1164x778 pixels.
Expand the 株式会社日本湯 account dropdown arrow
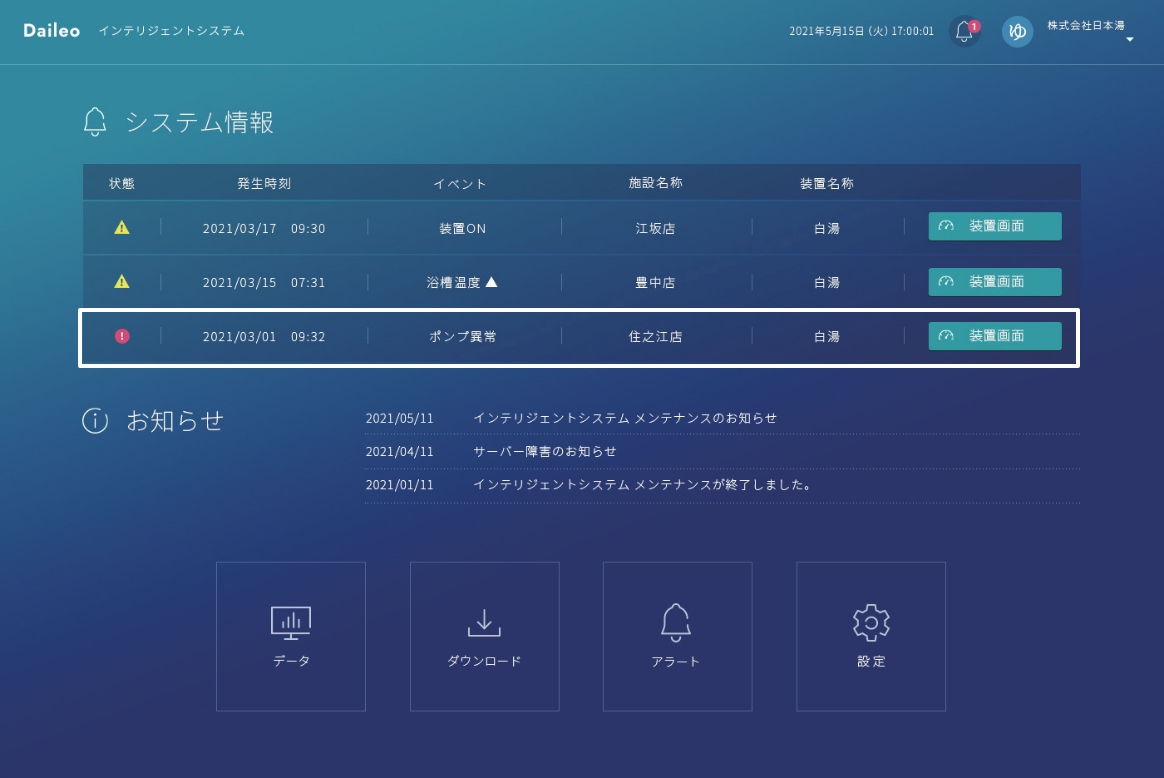point(1129,40)
